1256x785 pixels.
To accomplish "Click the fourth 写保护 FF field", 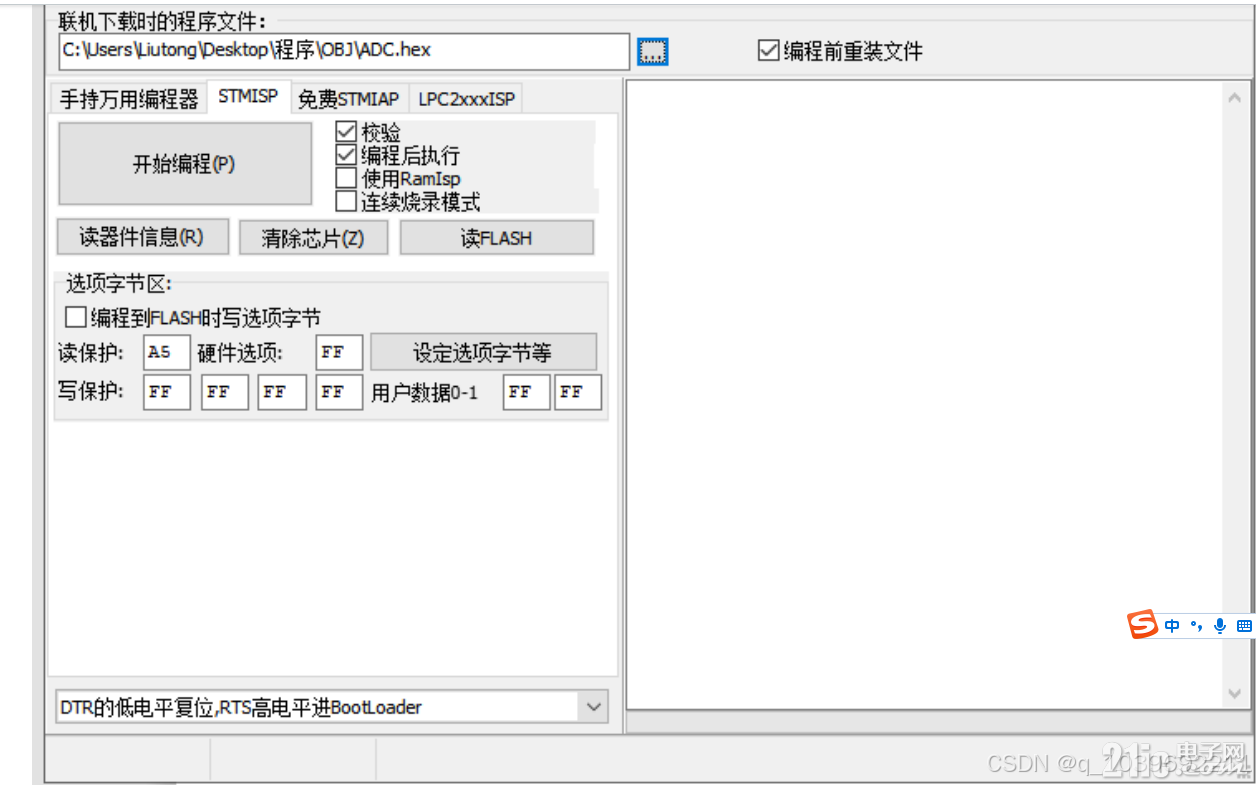I will tap(339, 392).
